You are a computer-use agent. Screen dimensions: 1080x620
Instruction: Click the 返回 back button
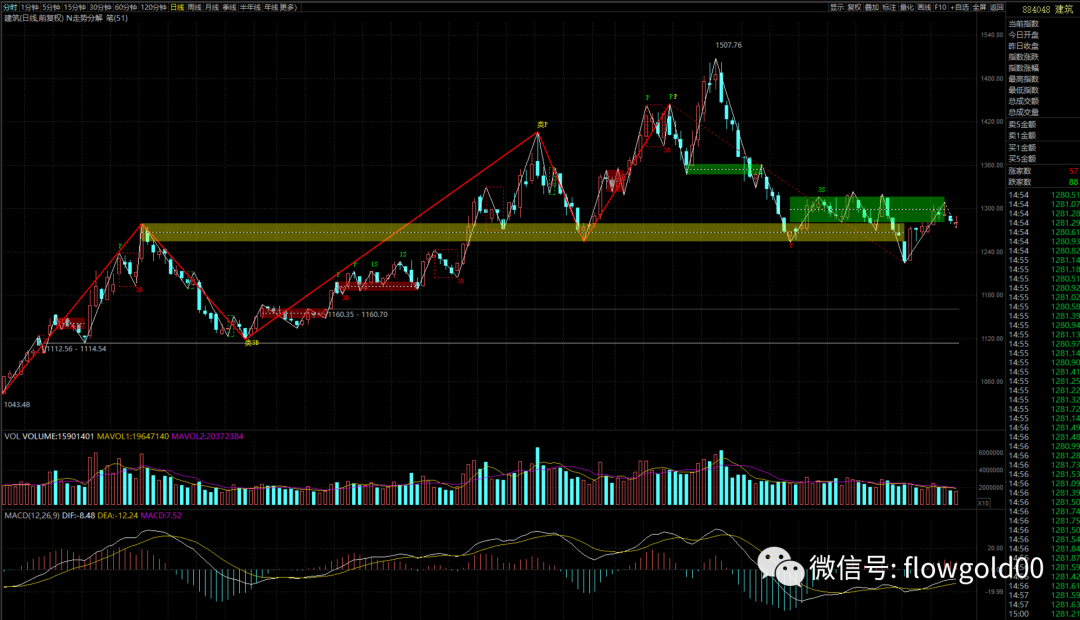(x=997, y=7)
